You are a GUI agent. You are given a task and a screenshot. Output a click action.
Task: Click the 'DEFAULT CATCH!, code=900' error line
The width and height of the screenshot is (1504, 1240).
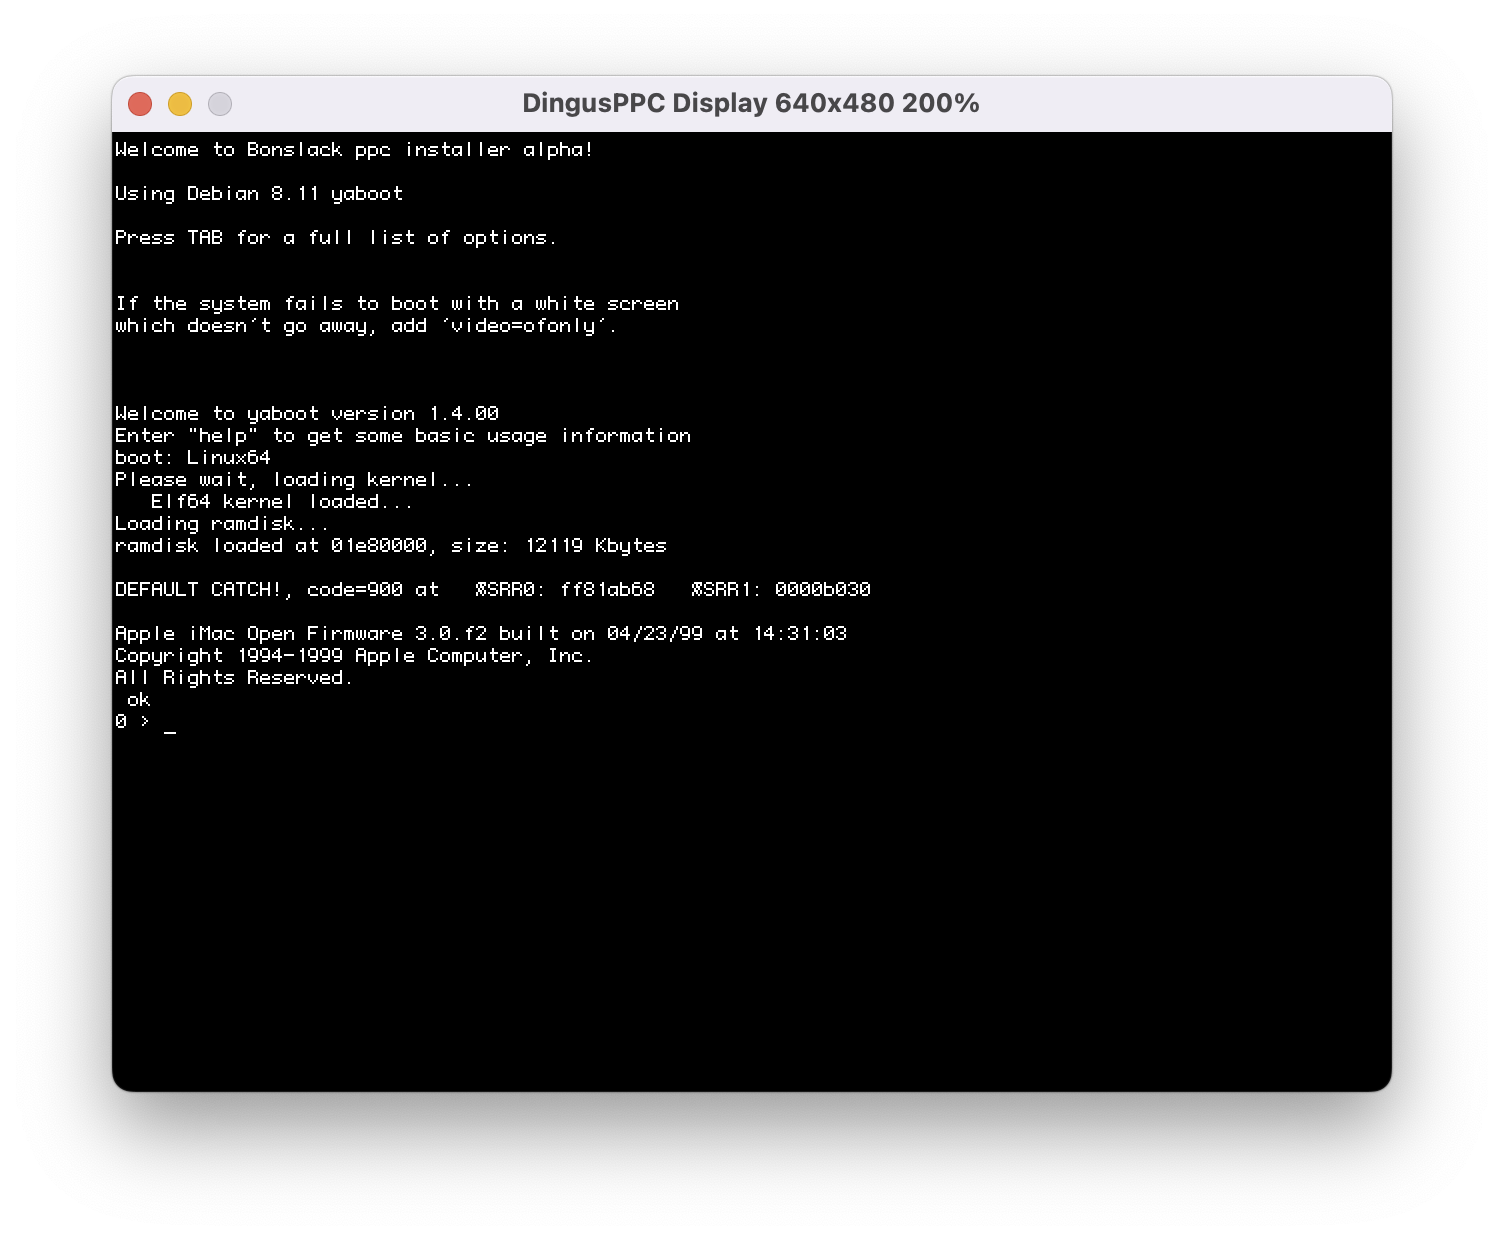click(493, 590)
